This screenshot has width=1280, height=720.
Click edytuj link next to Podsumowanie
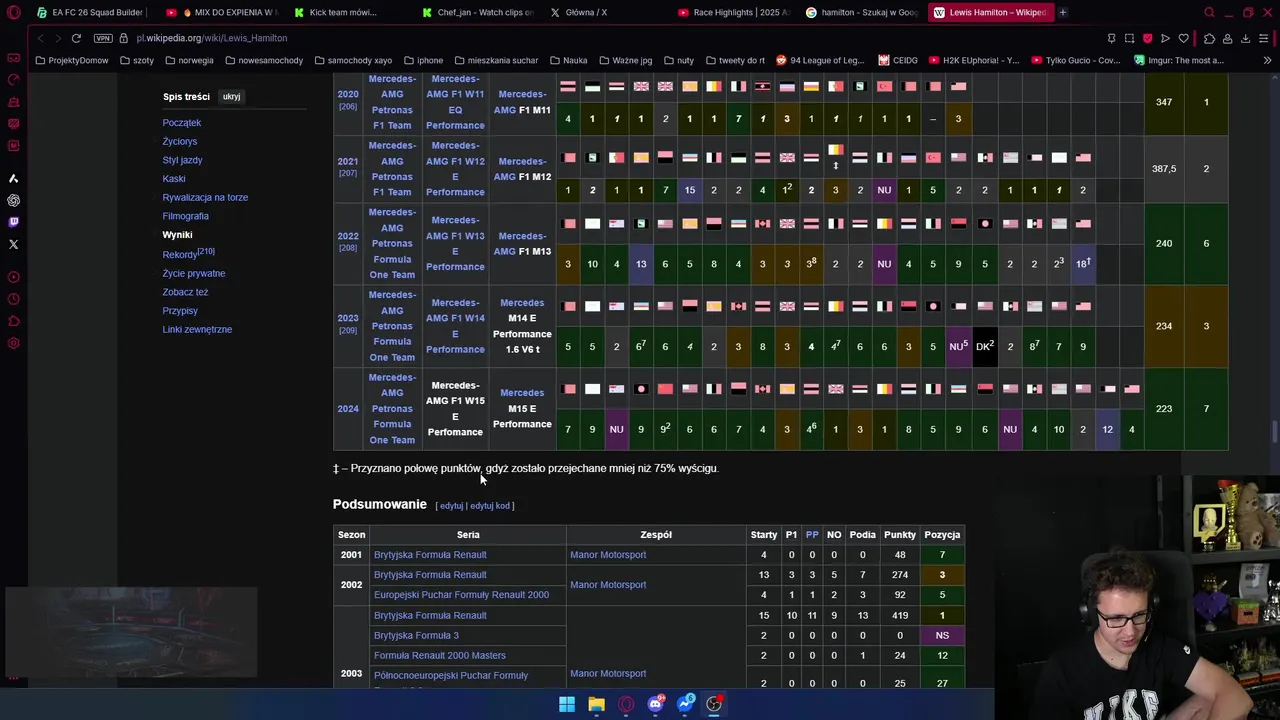(x=451, y=506)
